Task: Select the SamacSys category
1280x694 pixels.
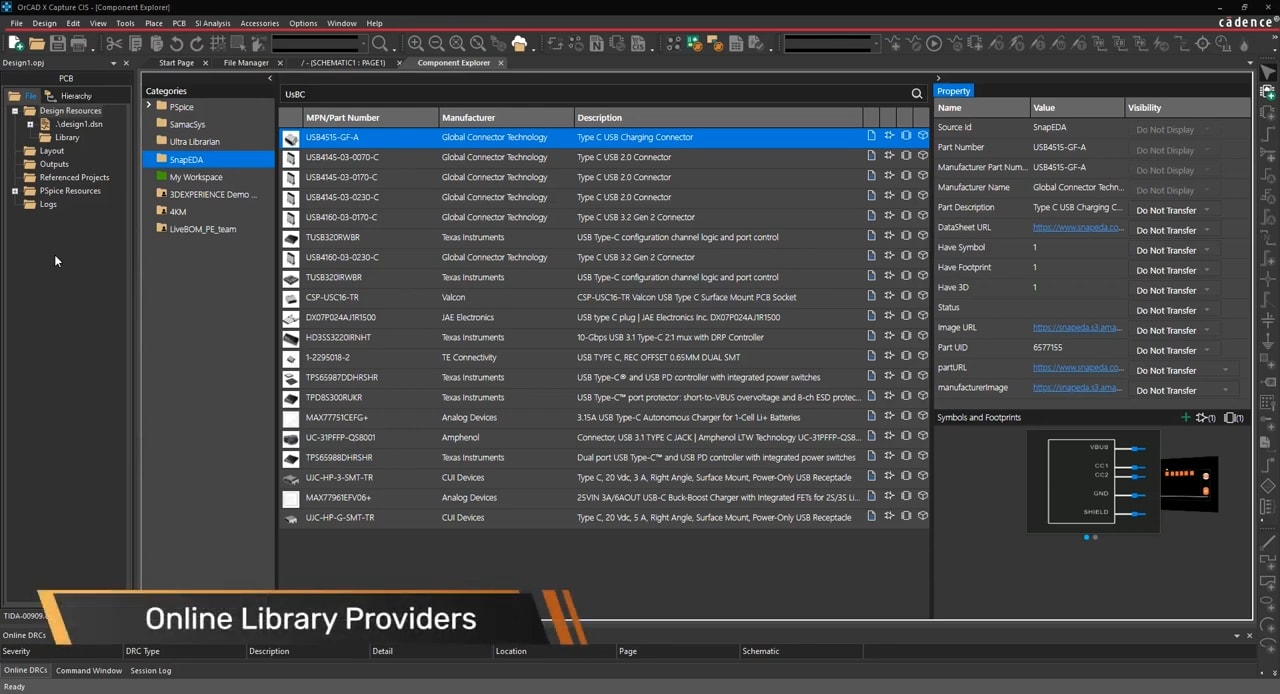Action: coord(187,124)
